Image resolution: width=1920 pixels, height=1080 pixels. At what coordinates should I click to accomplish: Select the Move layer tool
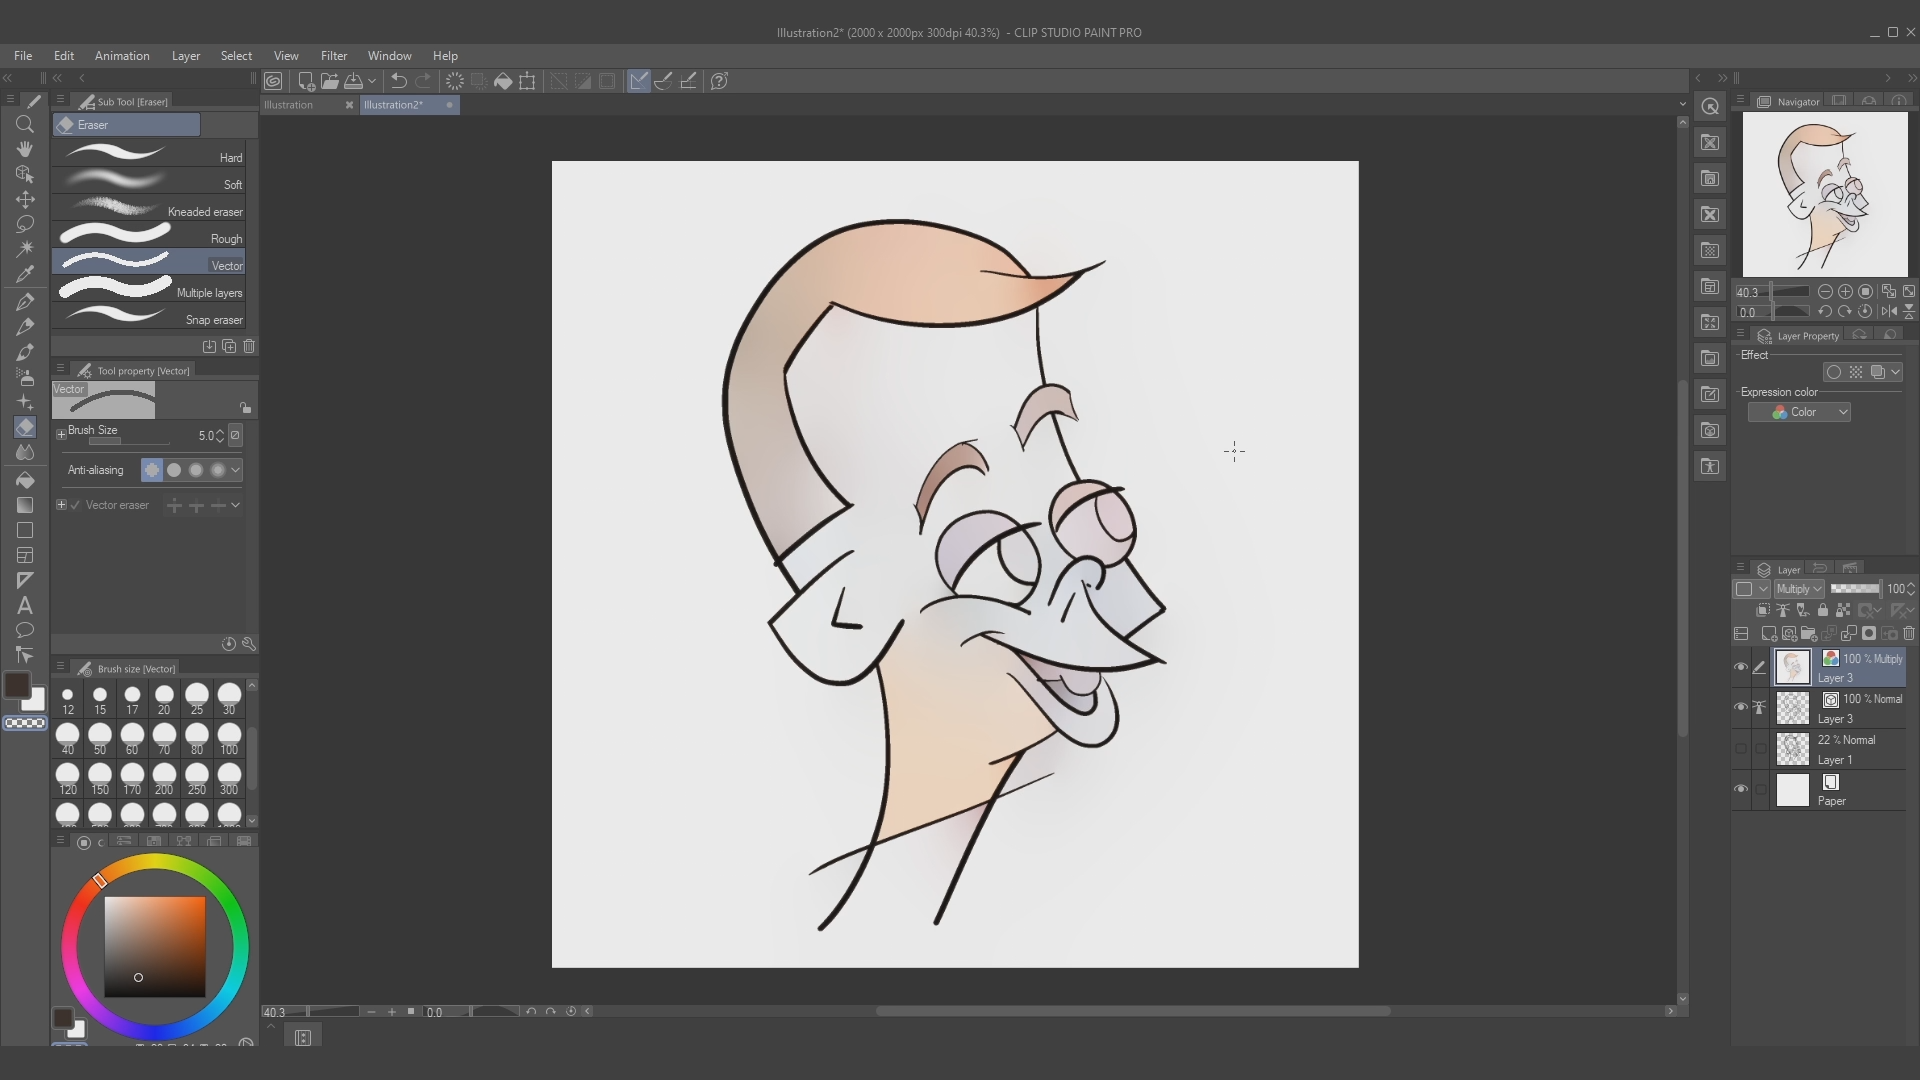point(25,199)
